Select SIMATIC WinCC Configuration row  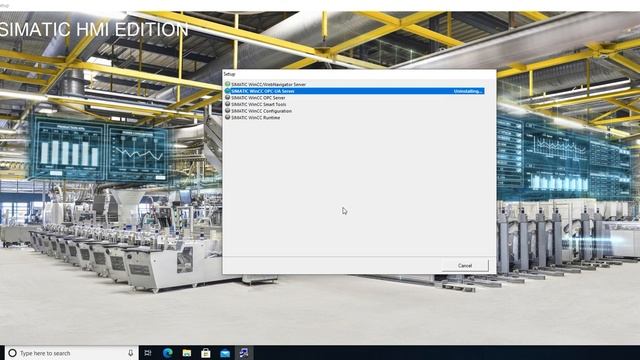(354, 111)
